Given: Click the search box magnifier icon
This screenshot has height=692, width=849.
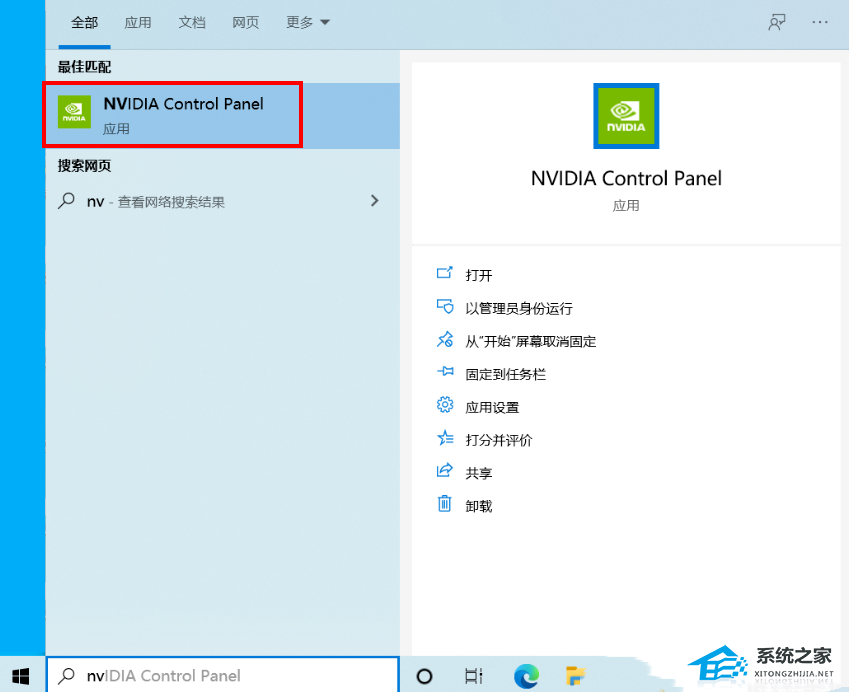Looking at the screenshot, I should click(x=66, y=675).
